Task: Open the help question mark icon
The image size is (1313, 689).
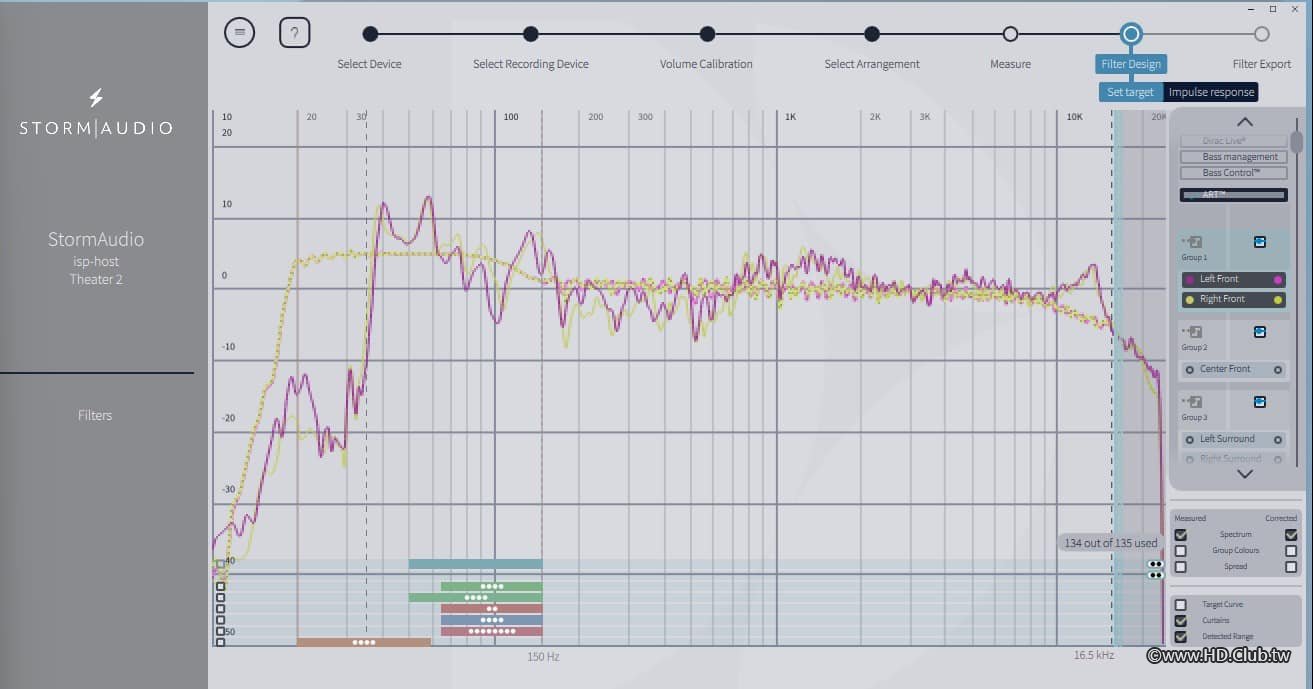Action: [x=294, y=33]
